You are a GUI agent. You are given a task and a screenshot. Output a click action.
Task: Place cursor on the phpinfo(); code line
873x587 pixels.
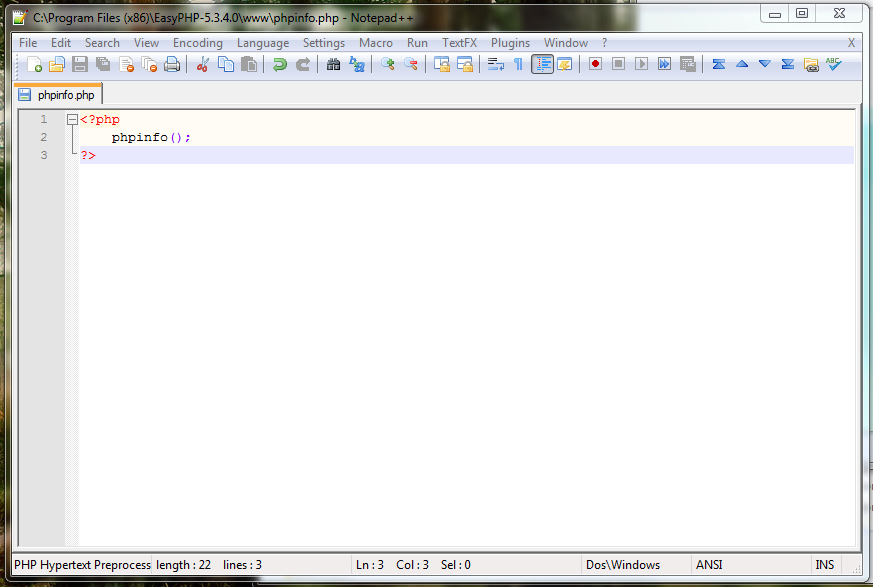coord(151,137)
